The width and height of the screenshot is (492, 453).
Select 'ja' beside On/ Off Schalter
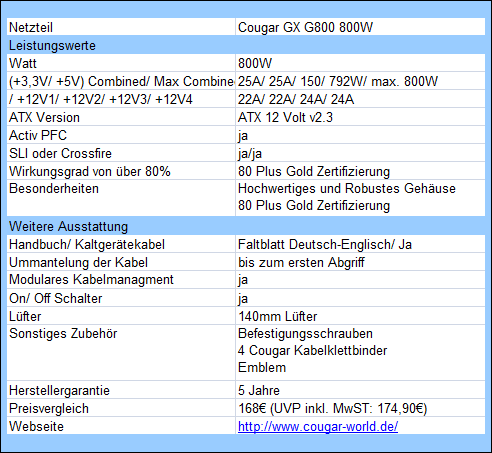[243, 299]
